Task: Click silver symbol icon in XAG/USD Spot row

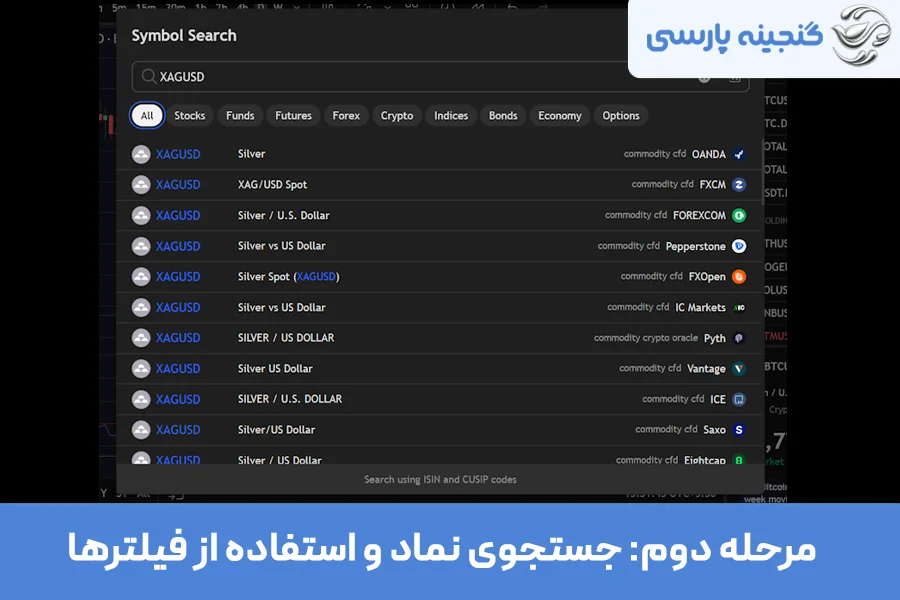Action: [x=141, y=184]
